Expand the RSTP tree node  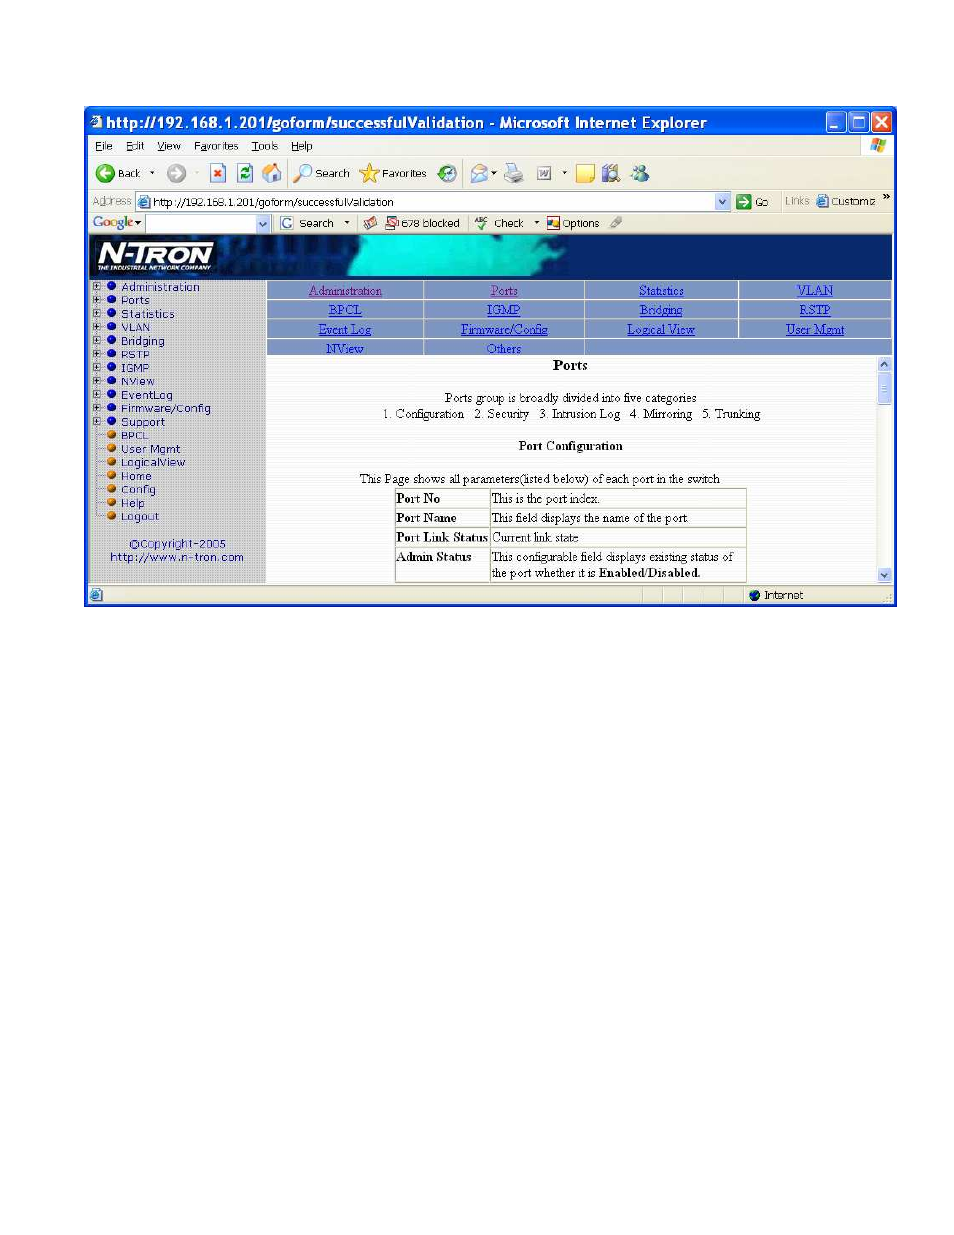(x=97, y=353)
